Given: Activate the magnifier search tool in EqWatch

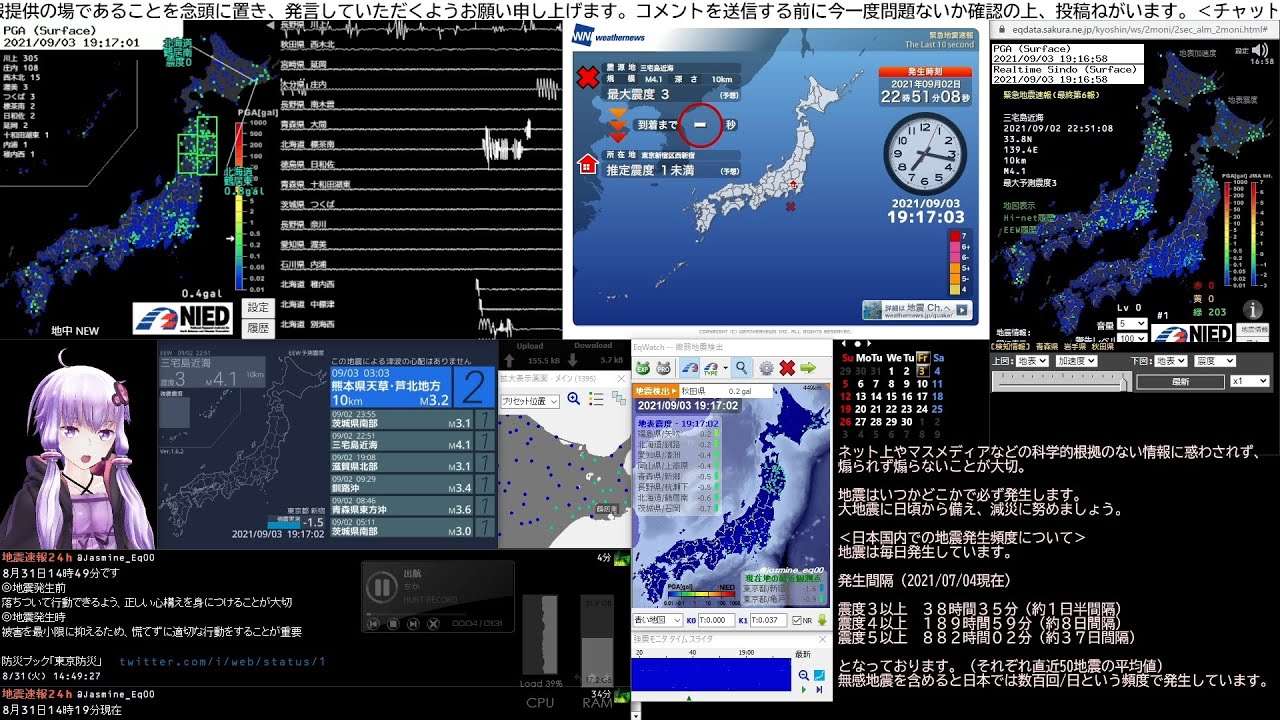Looking at the screenshot, I should click(741, 365).
